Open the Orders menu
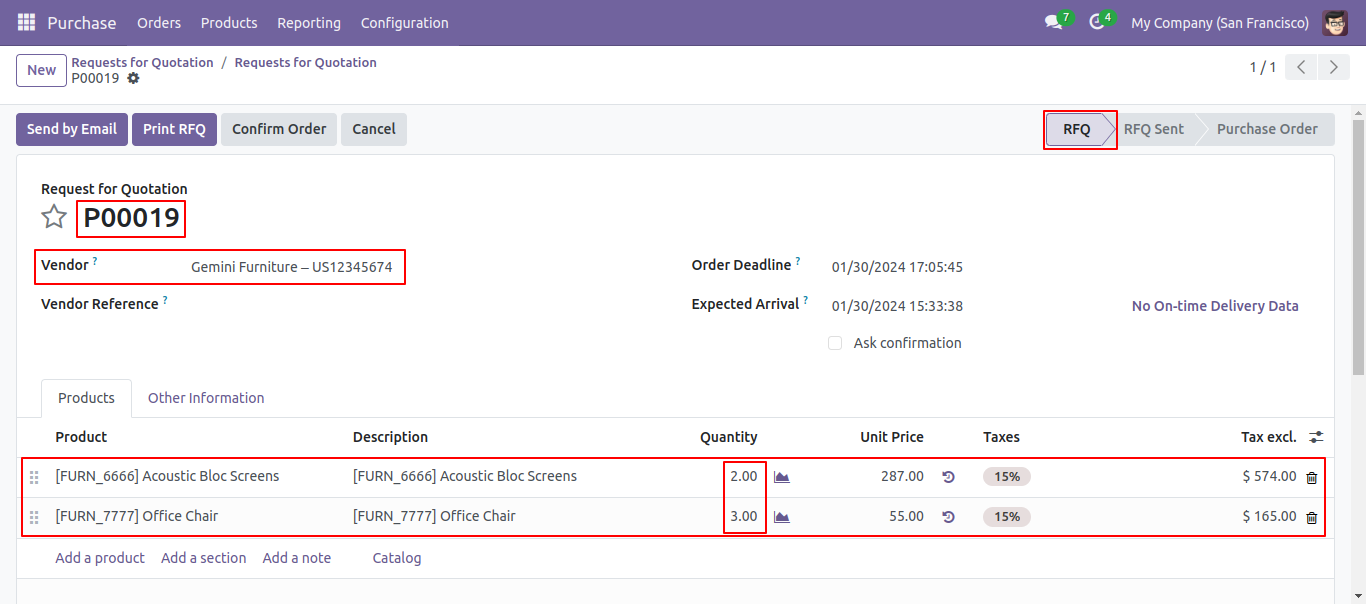 tap(159, 22)
